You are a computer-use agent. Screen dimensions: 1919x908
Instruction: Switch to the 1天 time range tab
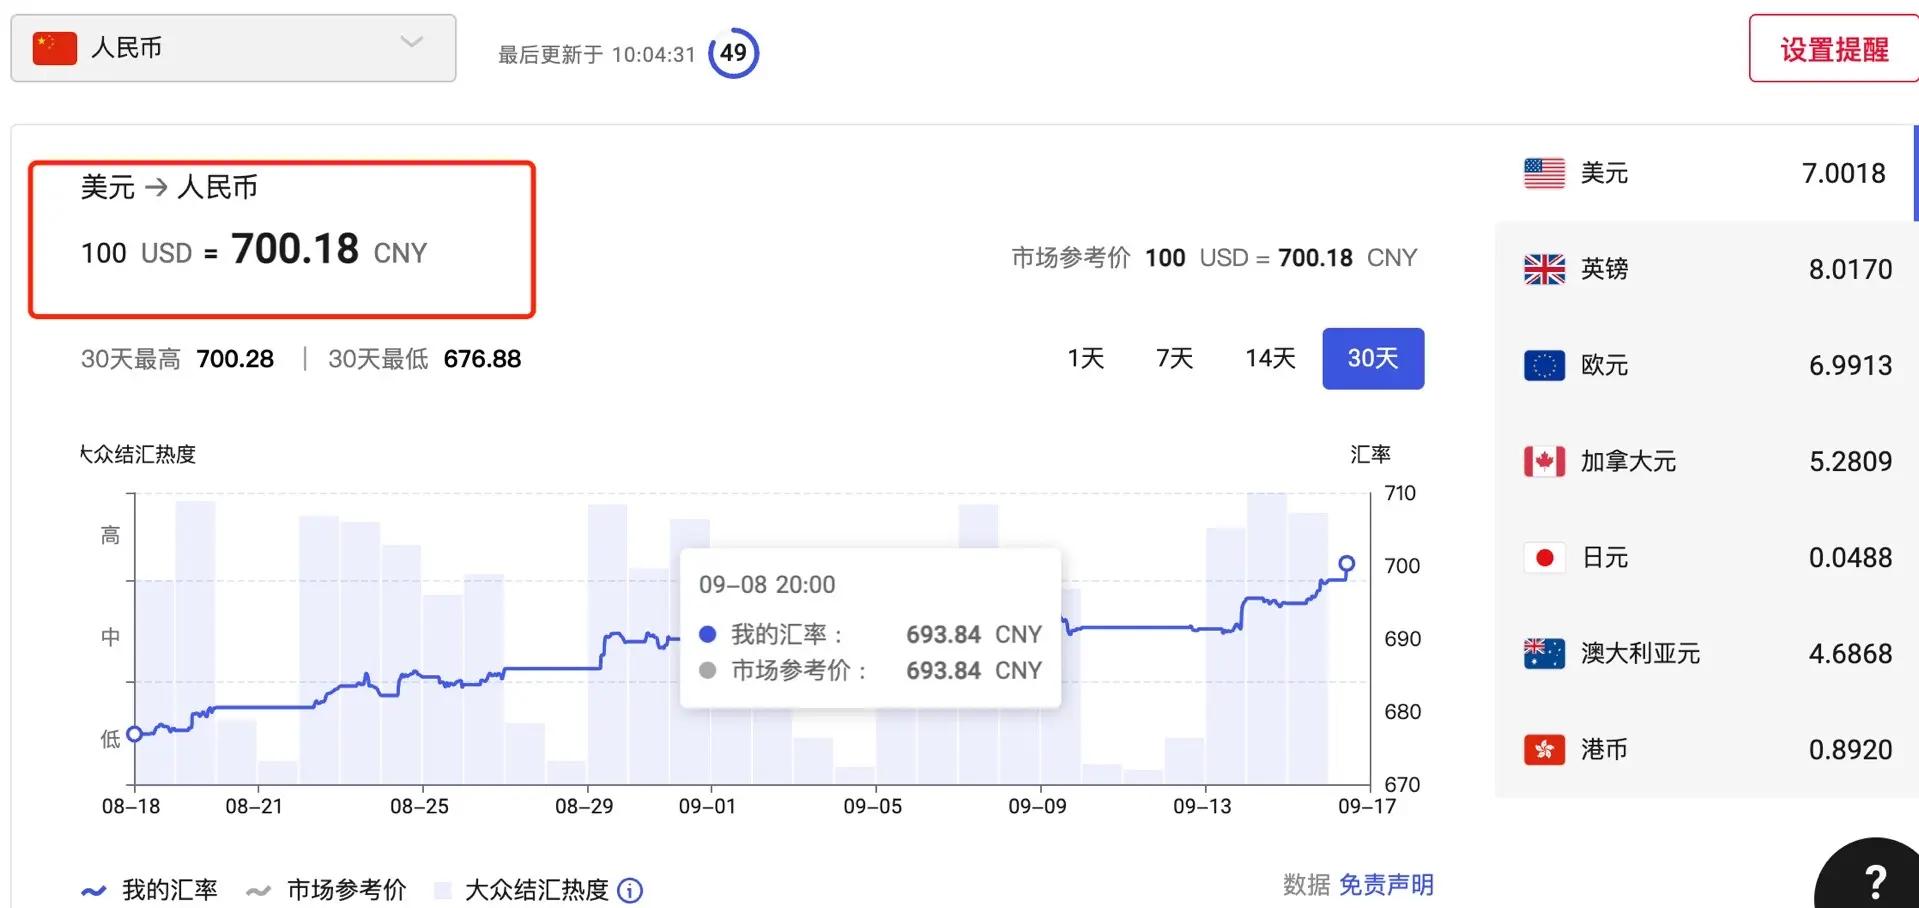coord(1084,358)
